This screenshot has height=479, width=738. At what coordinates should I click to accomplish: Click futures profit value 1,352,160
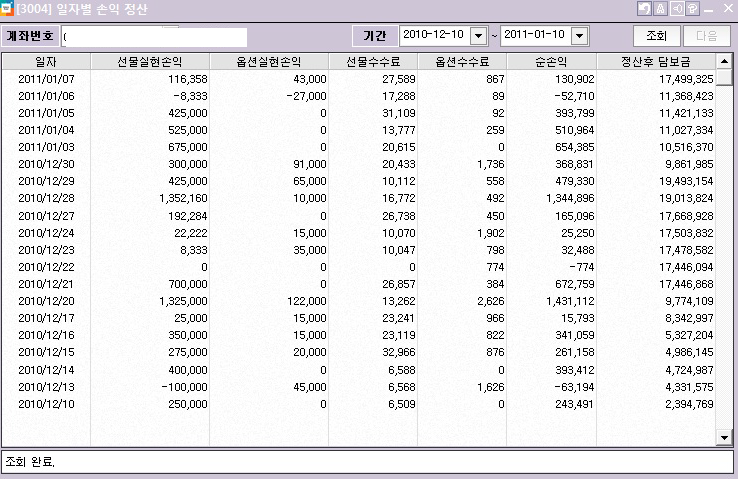pos(183,198)
